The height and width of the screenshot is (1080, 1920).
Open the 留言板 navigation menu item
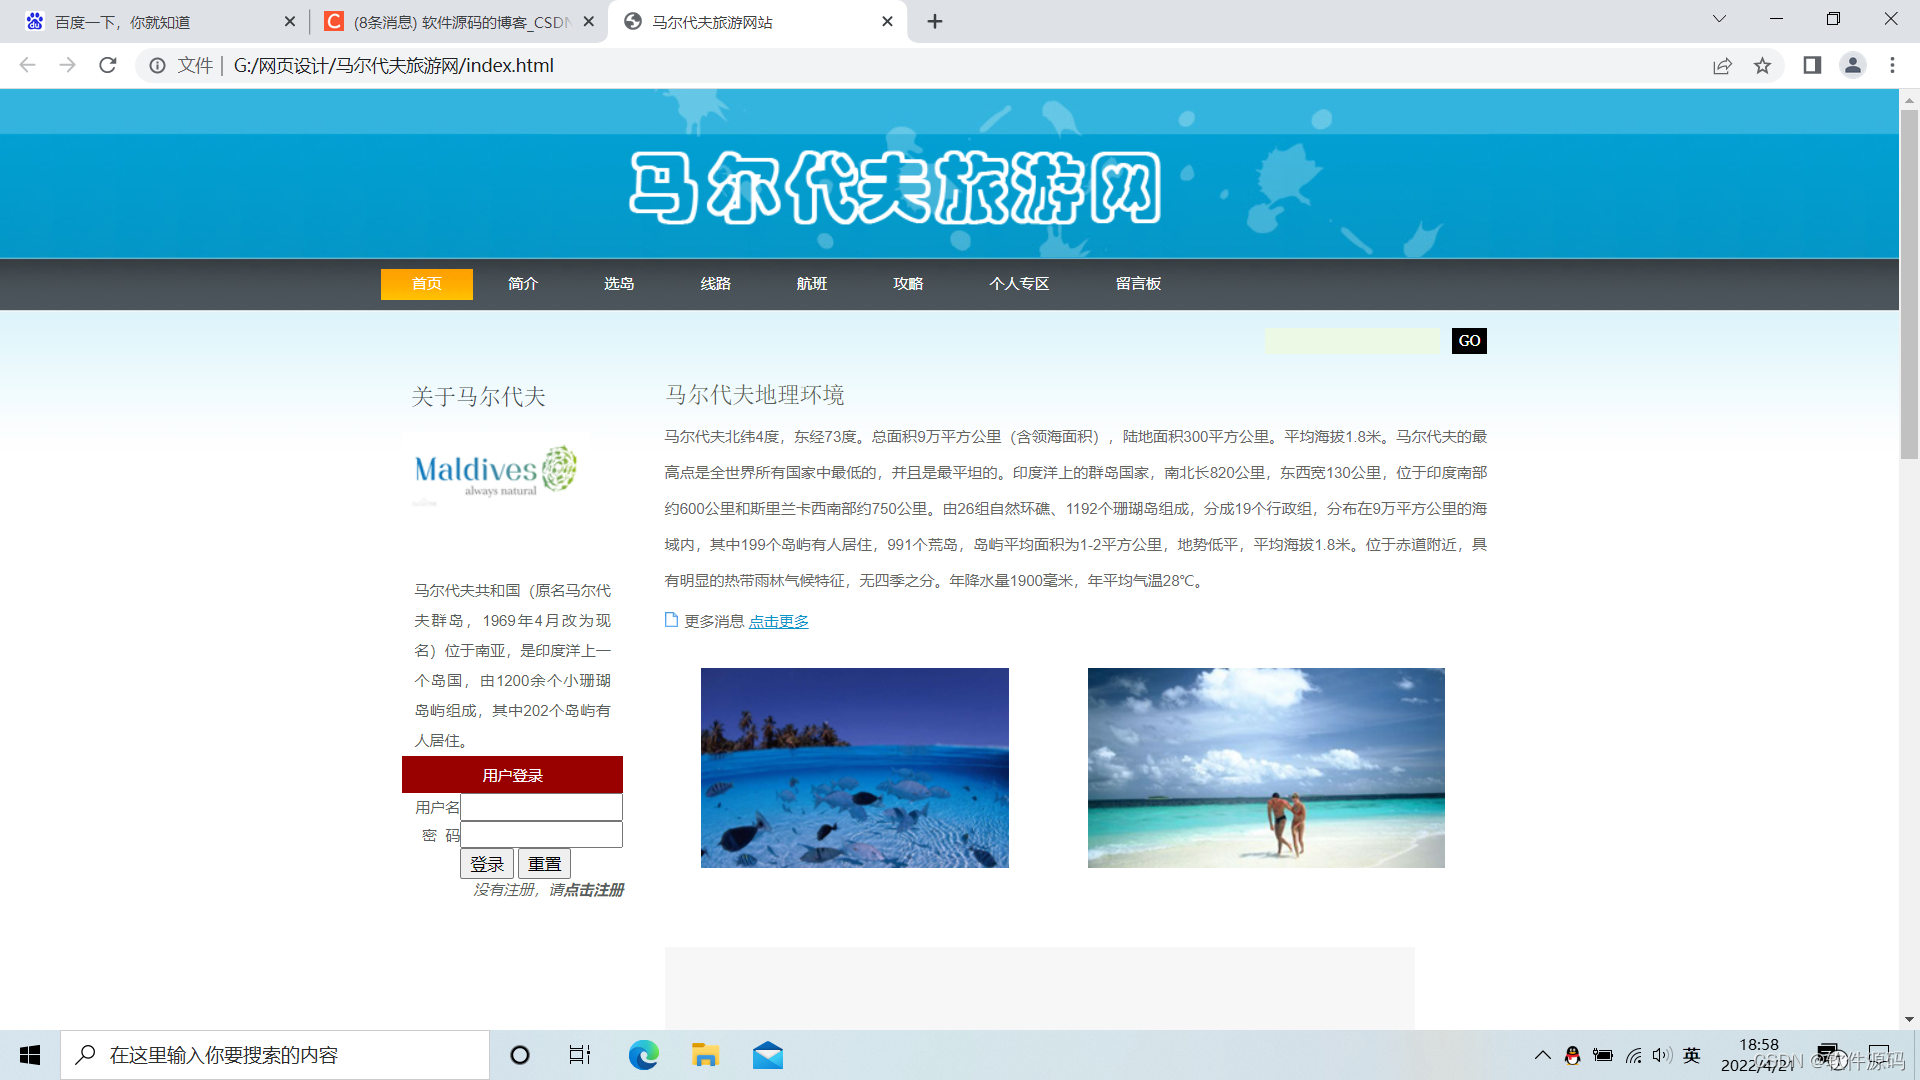pyautogui.click(x=1138, y=284)
